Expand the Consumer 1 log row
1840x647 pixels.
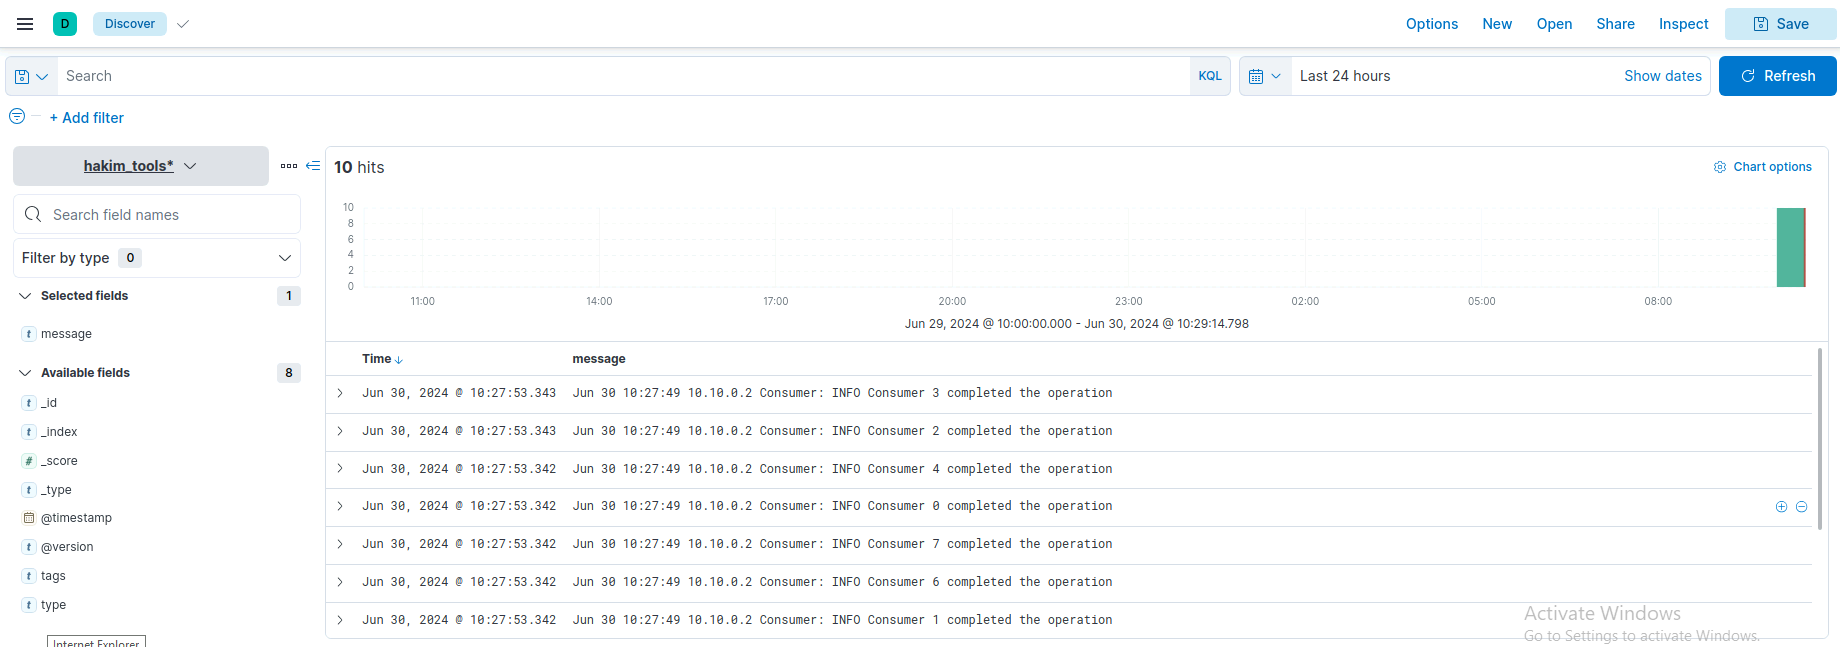pyautogui.click(x=340, y=620)
